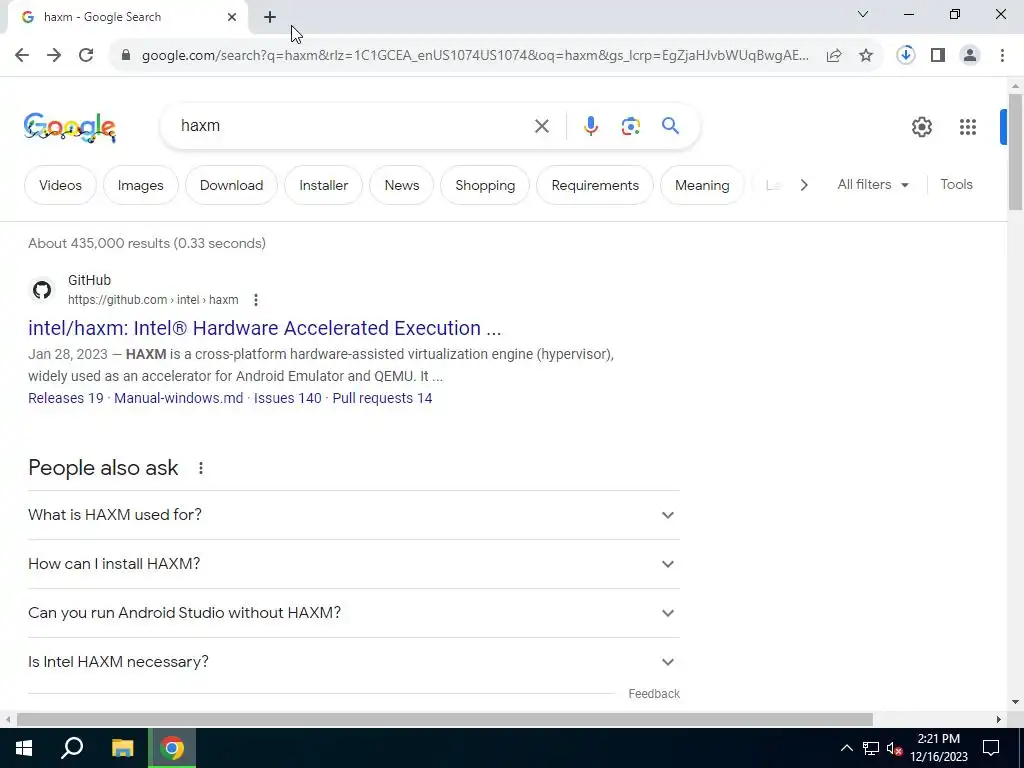
Task: Open the Windows notification center
Action: click(x=991, y=748)
